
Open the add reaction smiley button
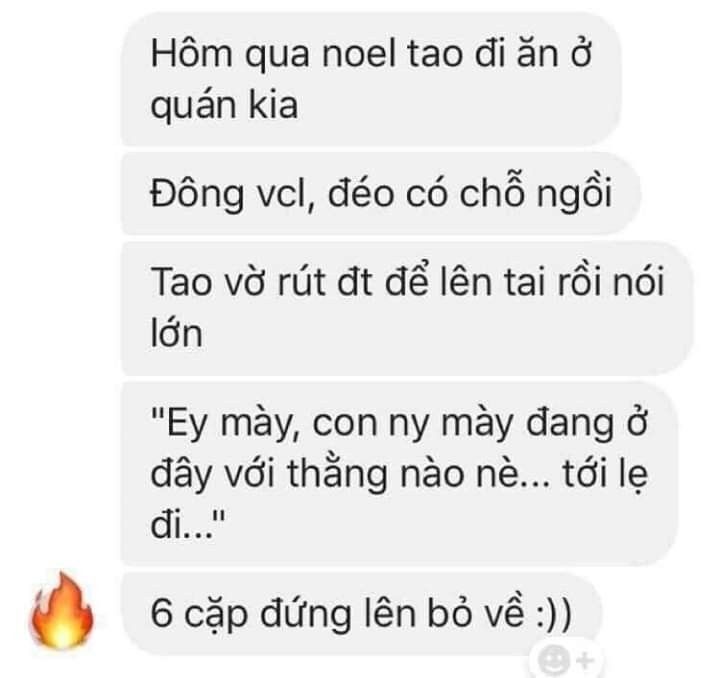555,659
